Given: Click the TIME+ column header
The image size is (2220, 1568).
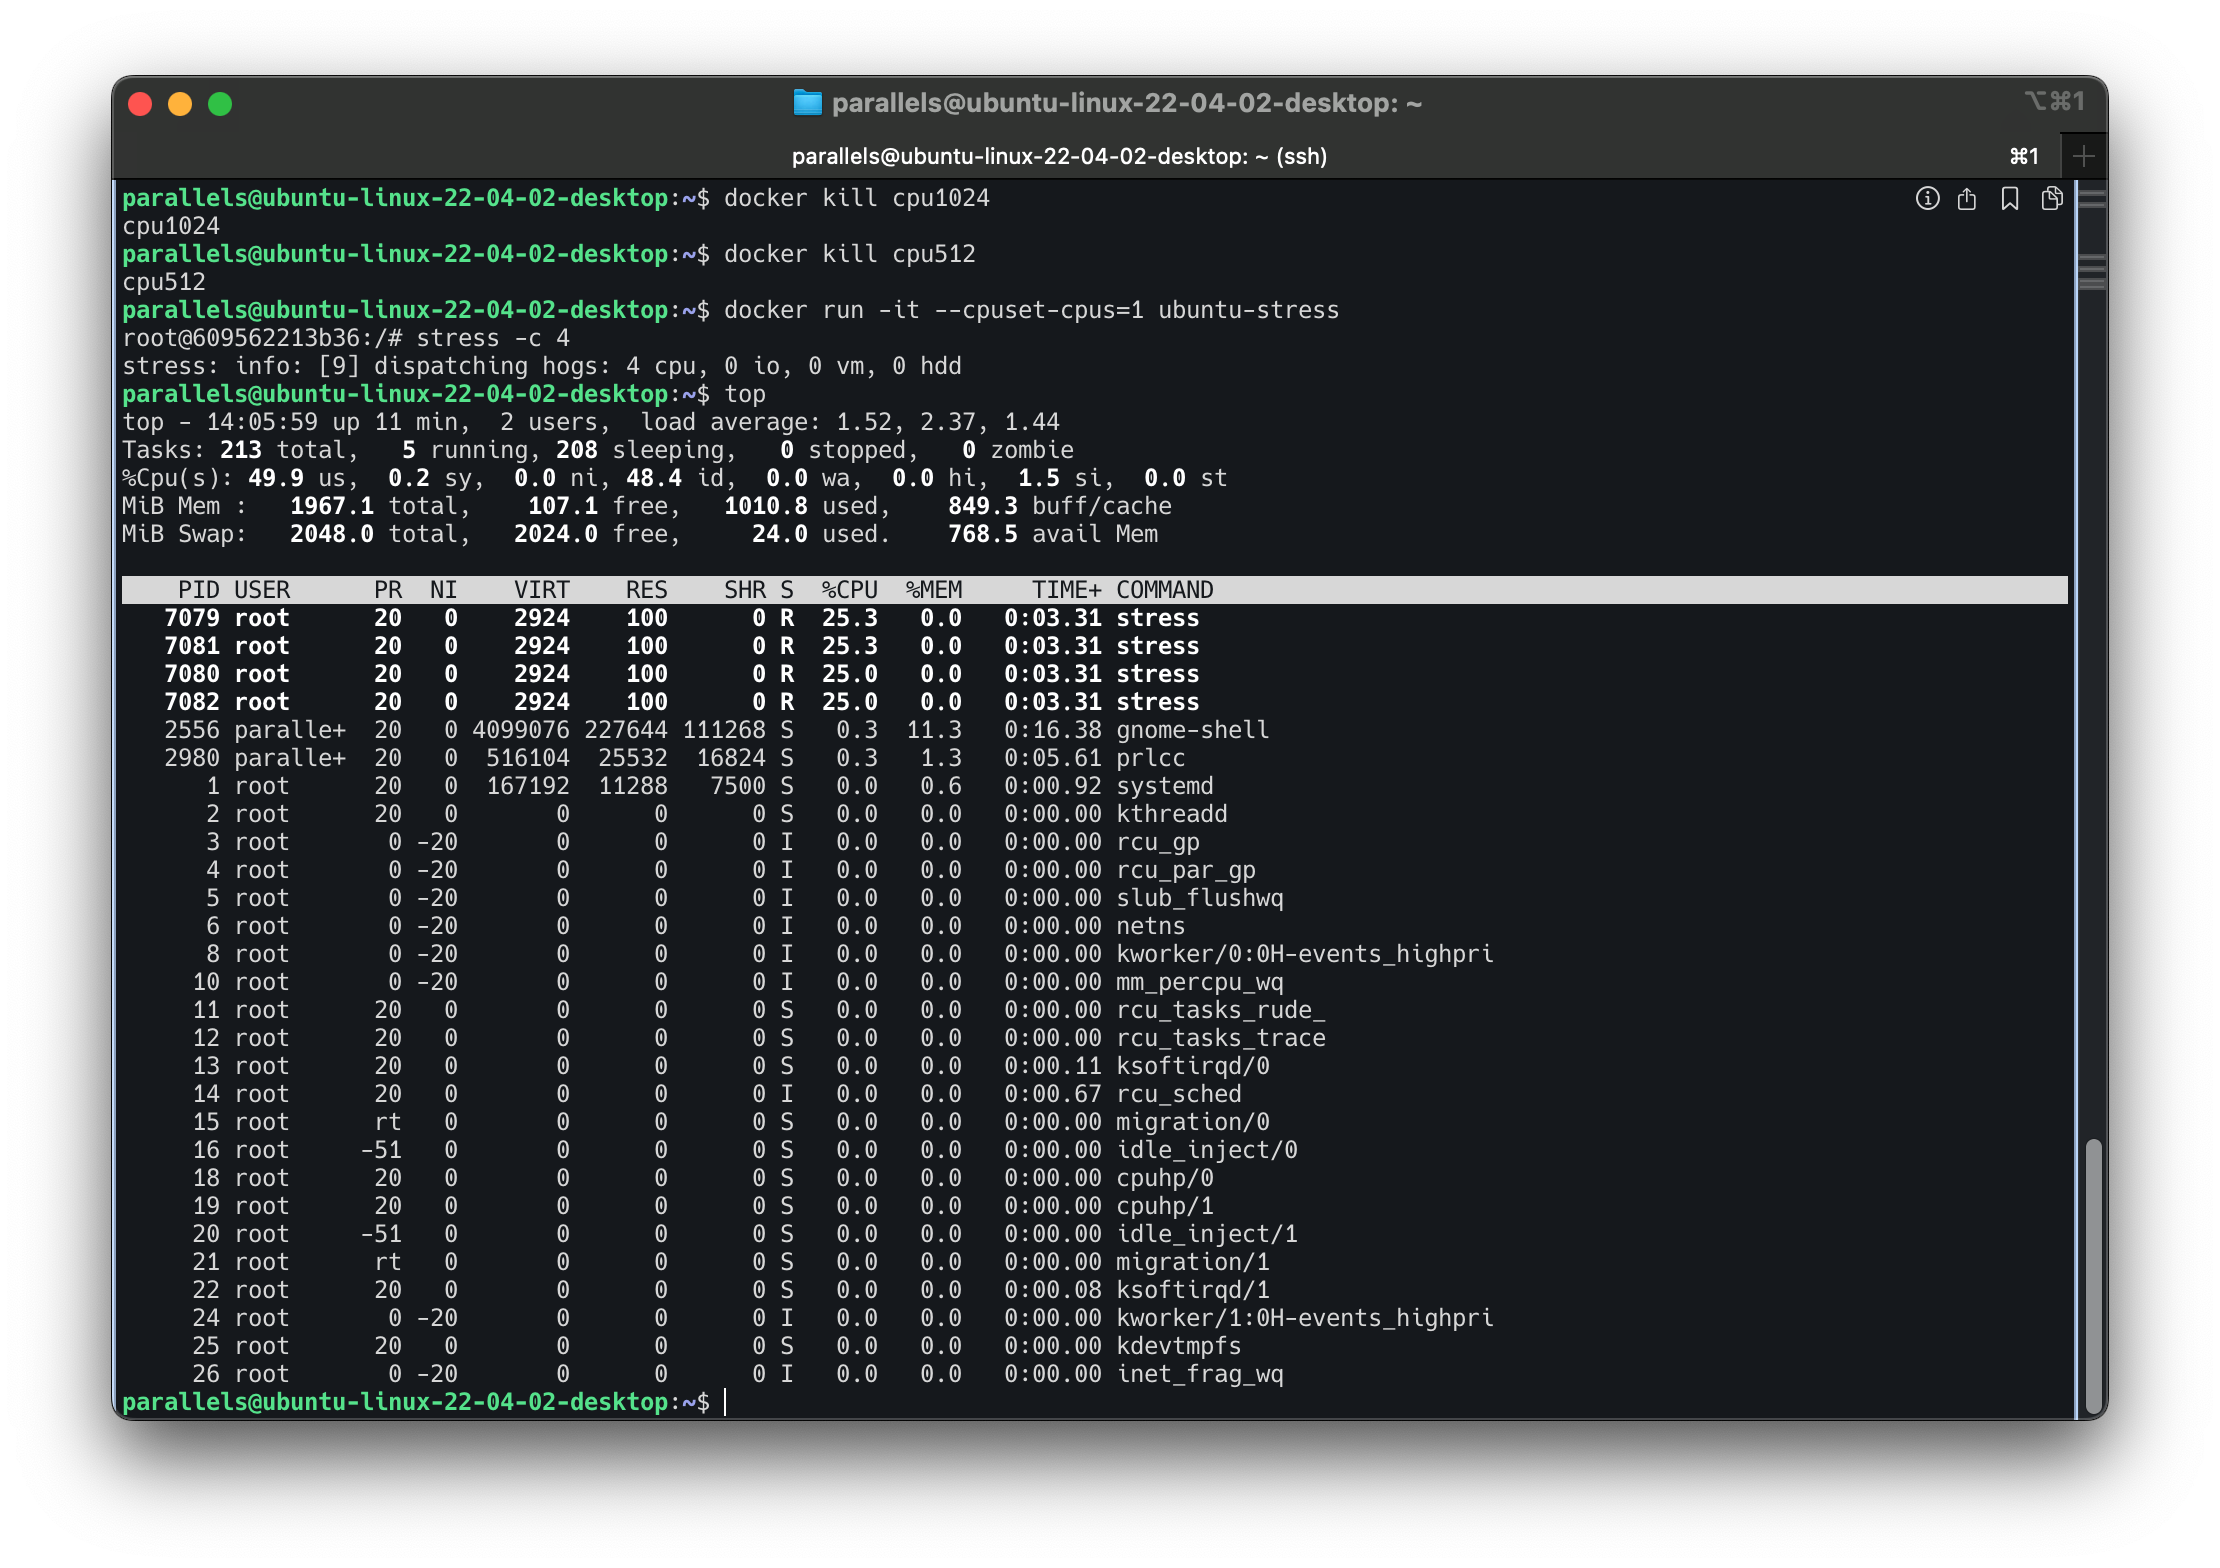Looking at the screenshot, I should coord(1066,590).
